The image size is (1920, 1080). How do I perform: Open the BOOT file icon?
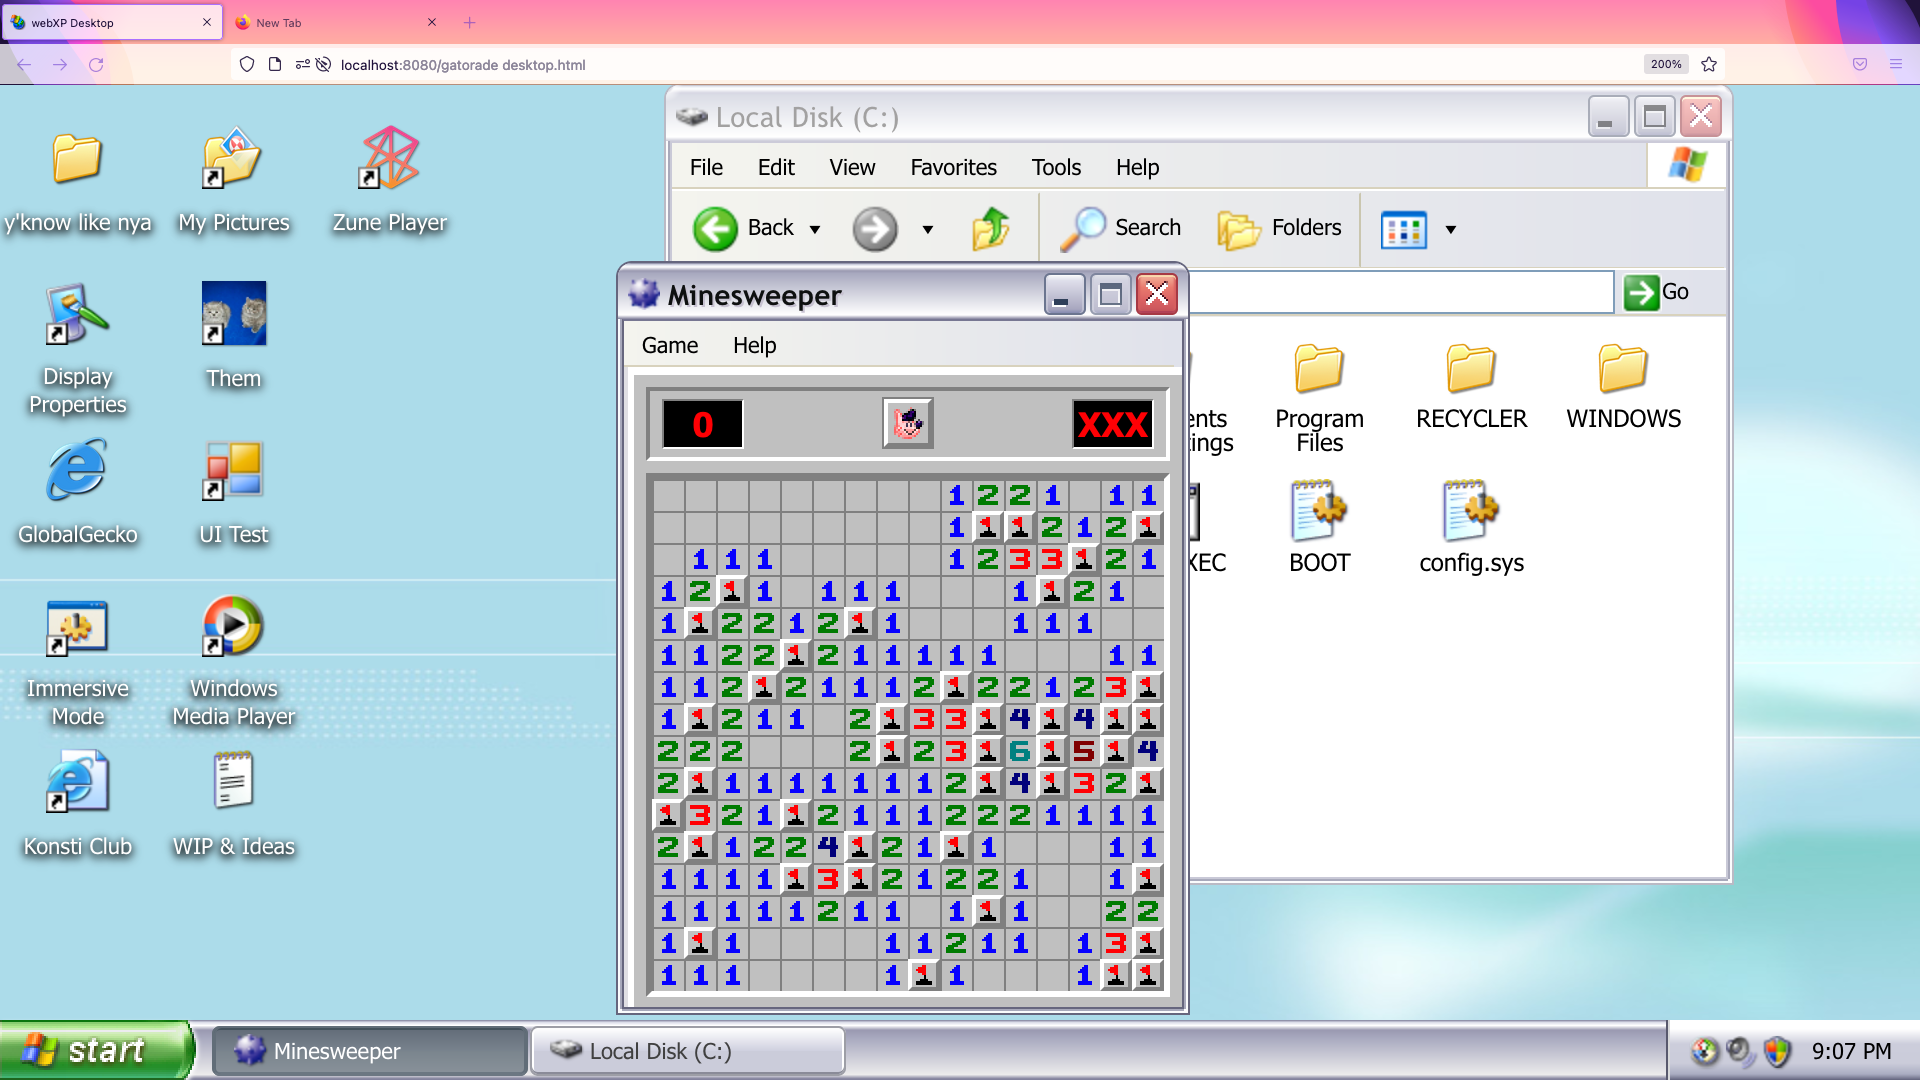point(1318,512)
